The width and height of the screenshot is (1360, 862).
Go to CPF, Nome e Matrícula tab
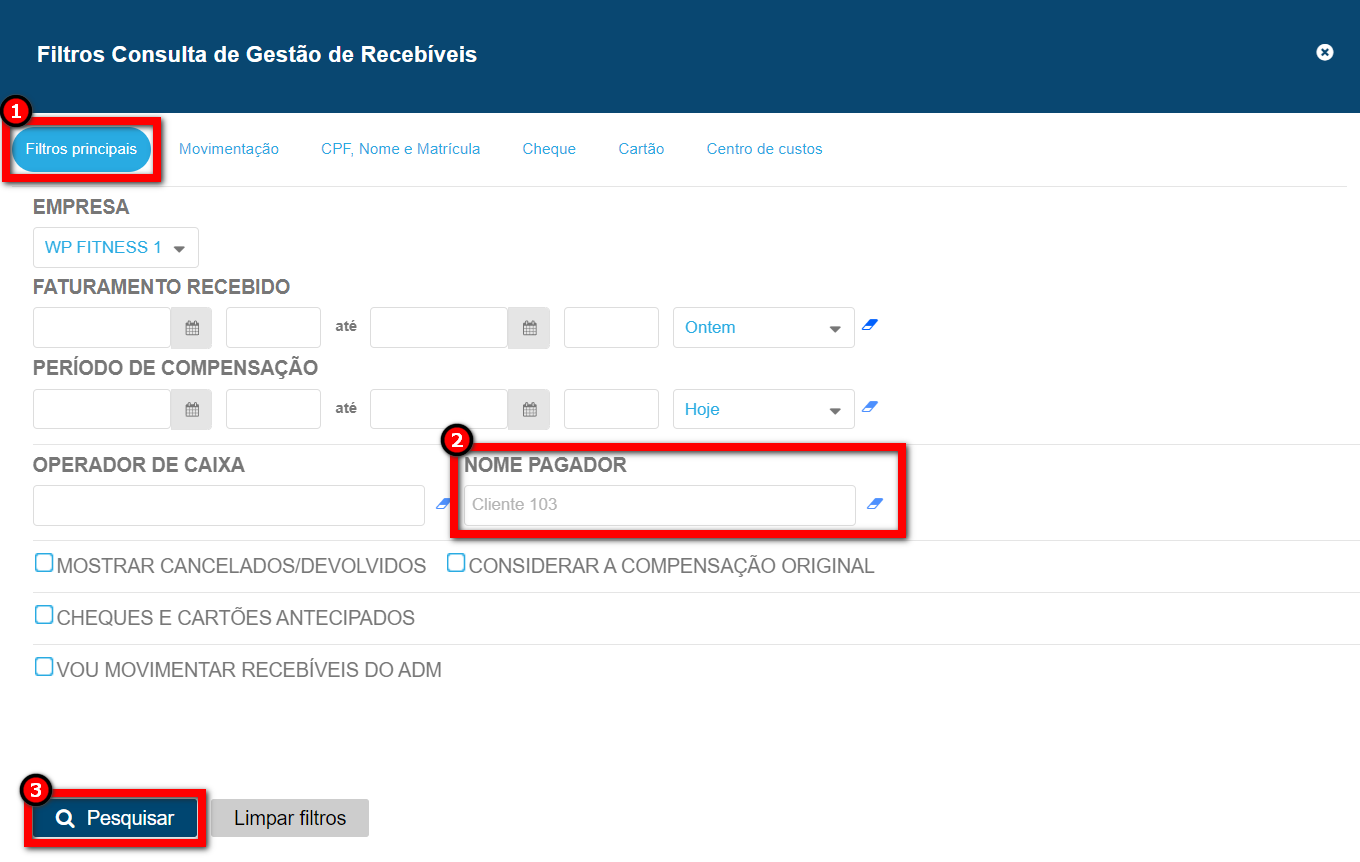(400, 149)
